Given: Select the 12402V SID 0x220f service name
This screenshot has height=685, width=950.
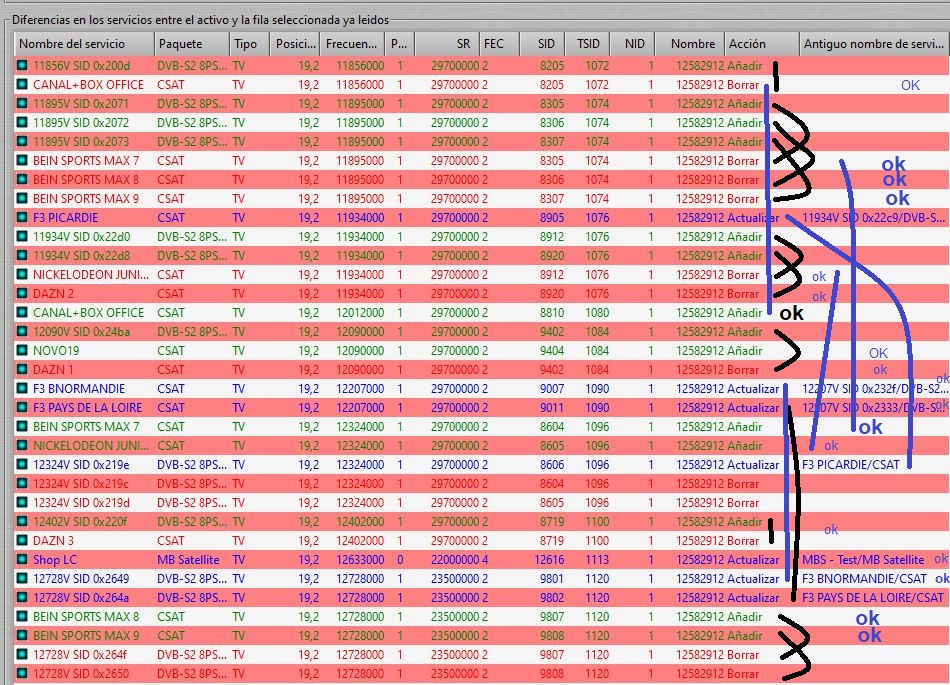Looking at the screenshot, I should (x=80, y=521).
